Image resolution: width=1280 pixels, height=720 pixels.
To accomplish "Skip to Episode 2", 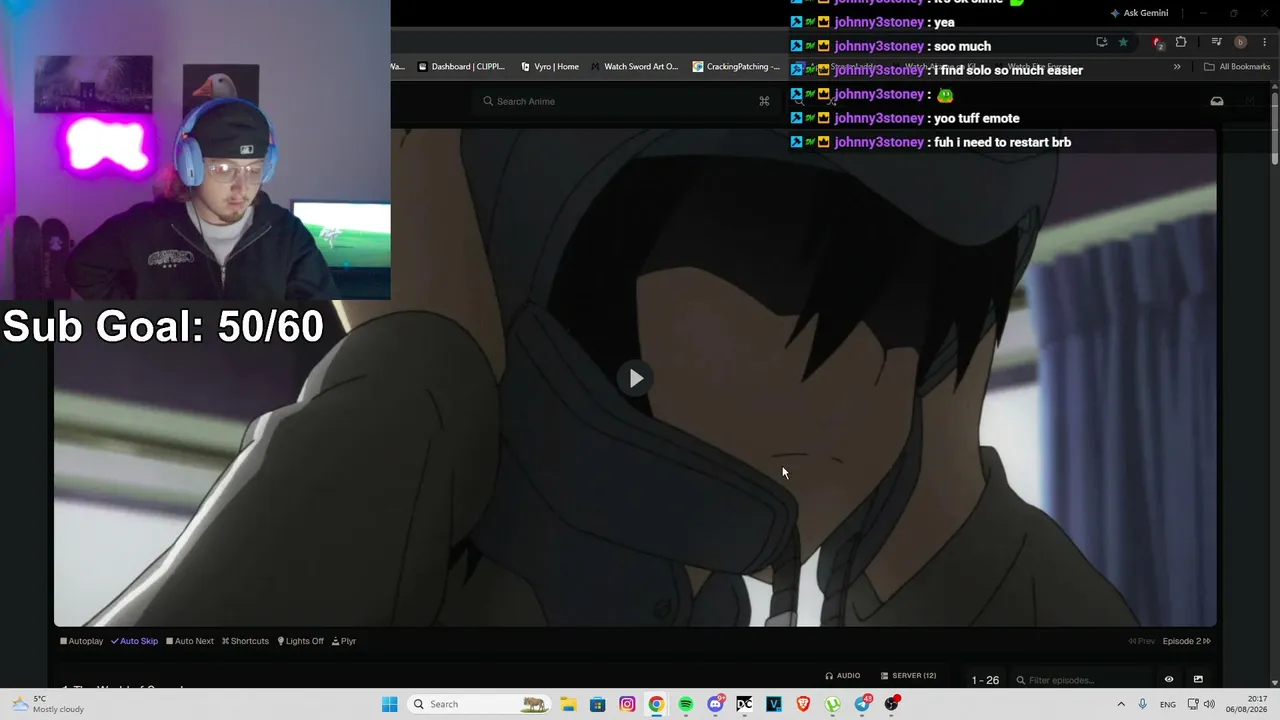I will click(x=1187, y=641).
